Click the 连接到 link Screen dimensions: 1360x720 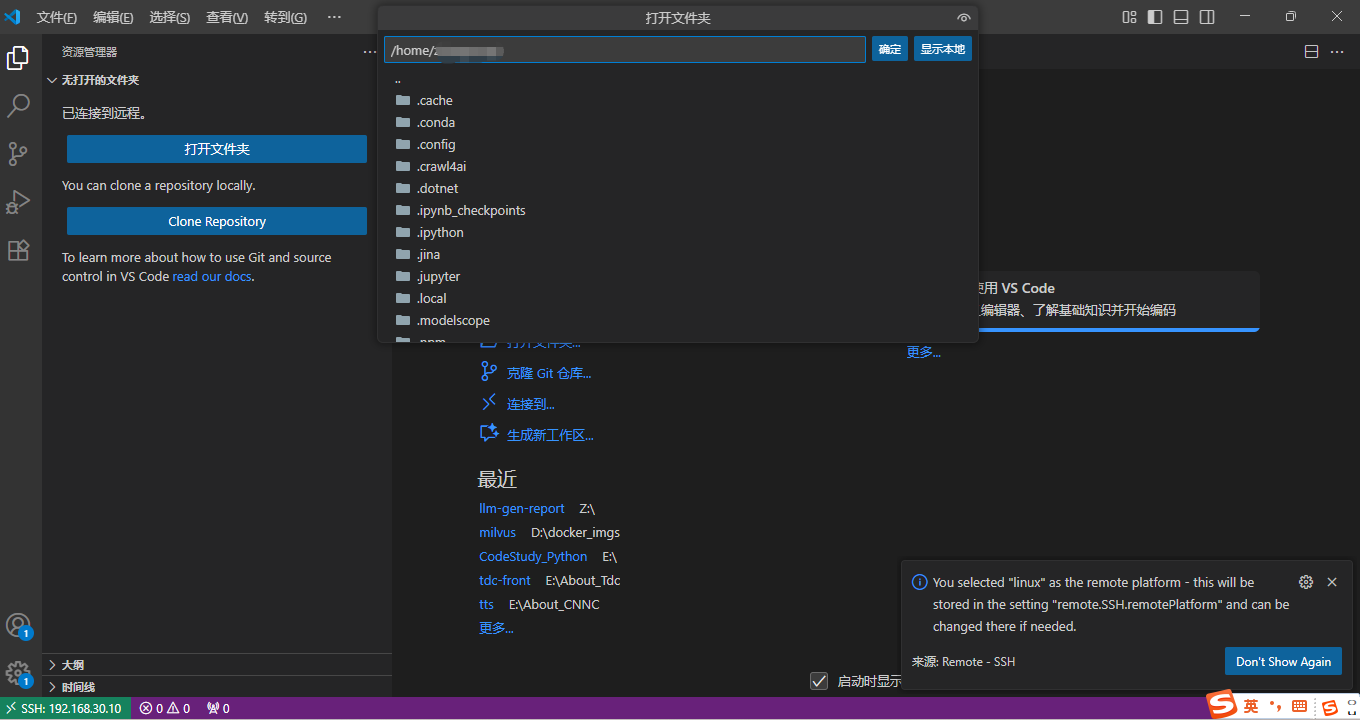(531, 404)
